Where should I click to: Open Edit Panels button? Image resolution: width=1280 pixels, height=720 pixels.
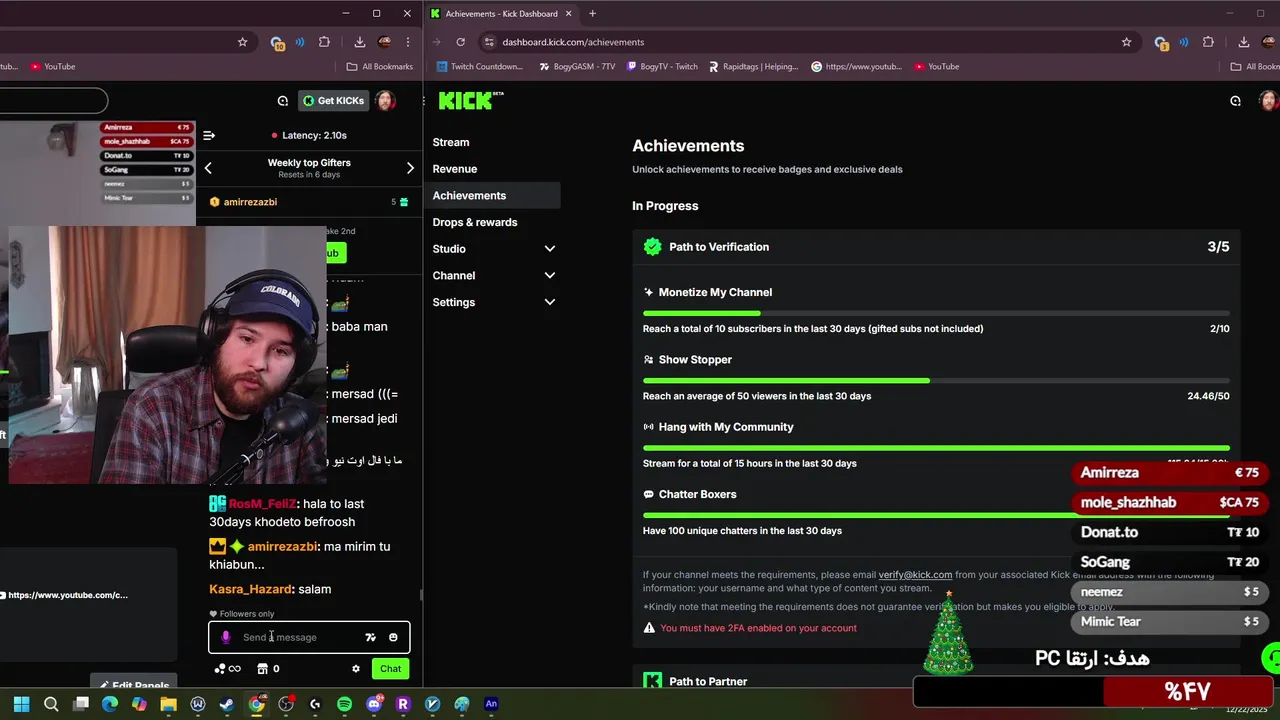(x=134, y=684)
